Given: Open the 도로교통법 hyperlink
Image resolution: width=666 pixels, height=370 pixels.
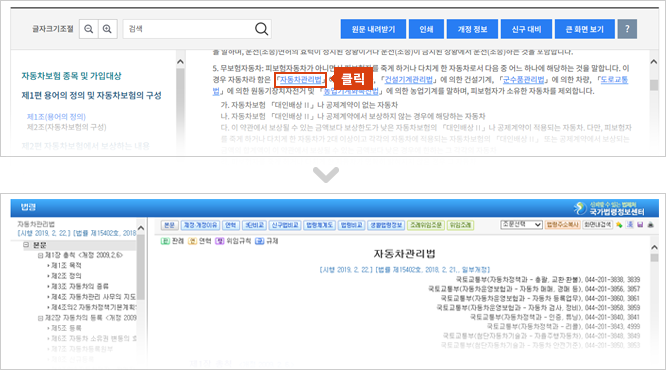Looking at the screenshot, I should 613,79.
